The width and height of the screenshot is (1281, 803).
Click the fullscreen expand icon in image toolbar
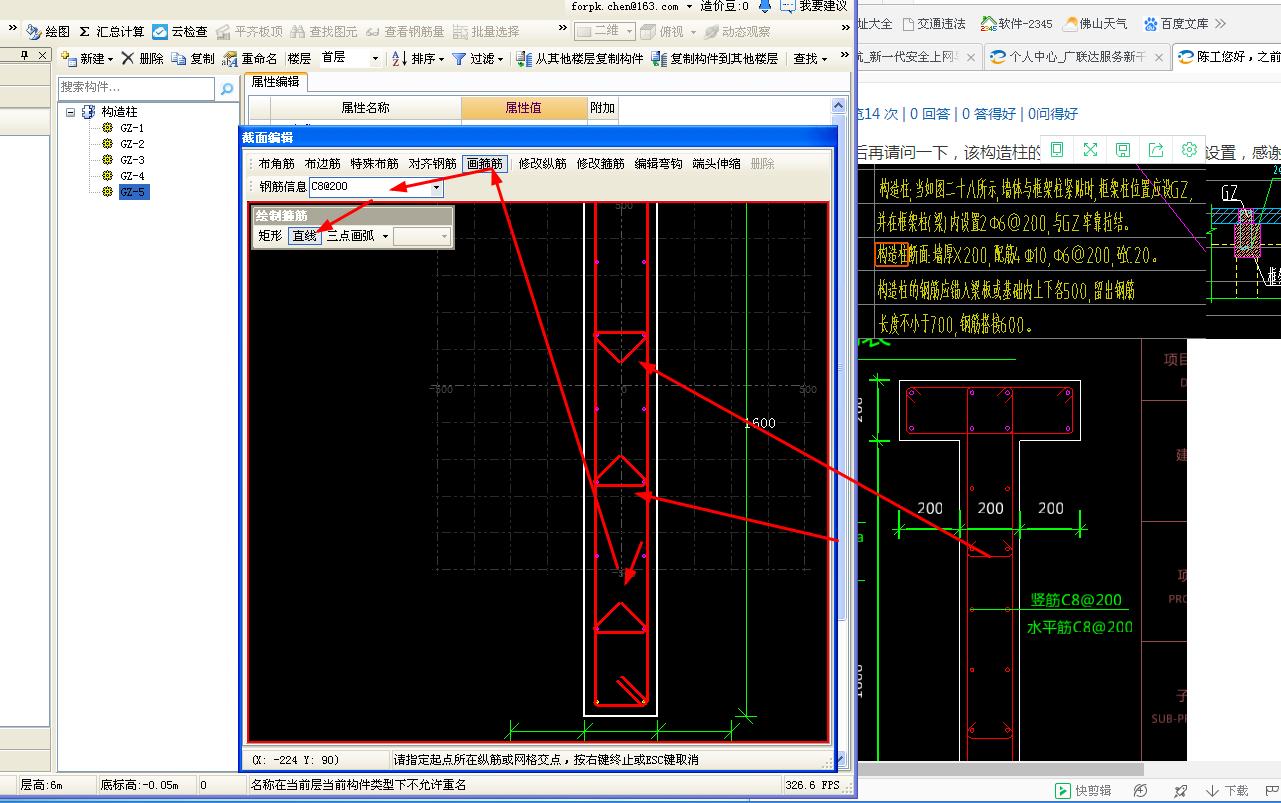1090,149
